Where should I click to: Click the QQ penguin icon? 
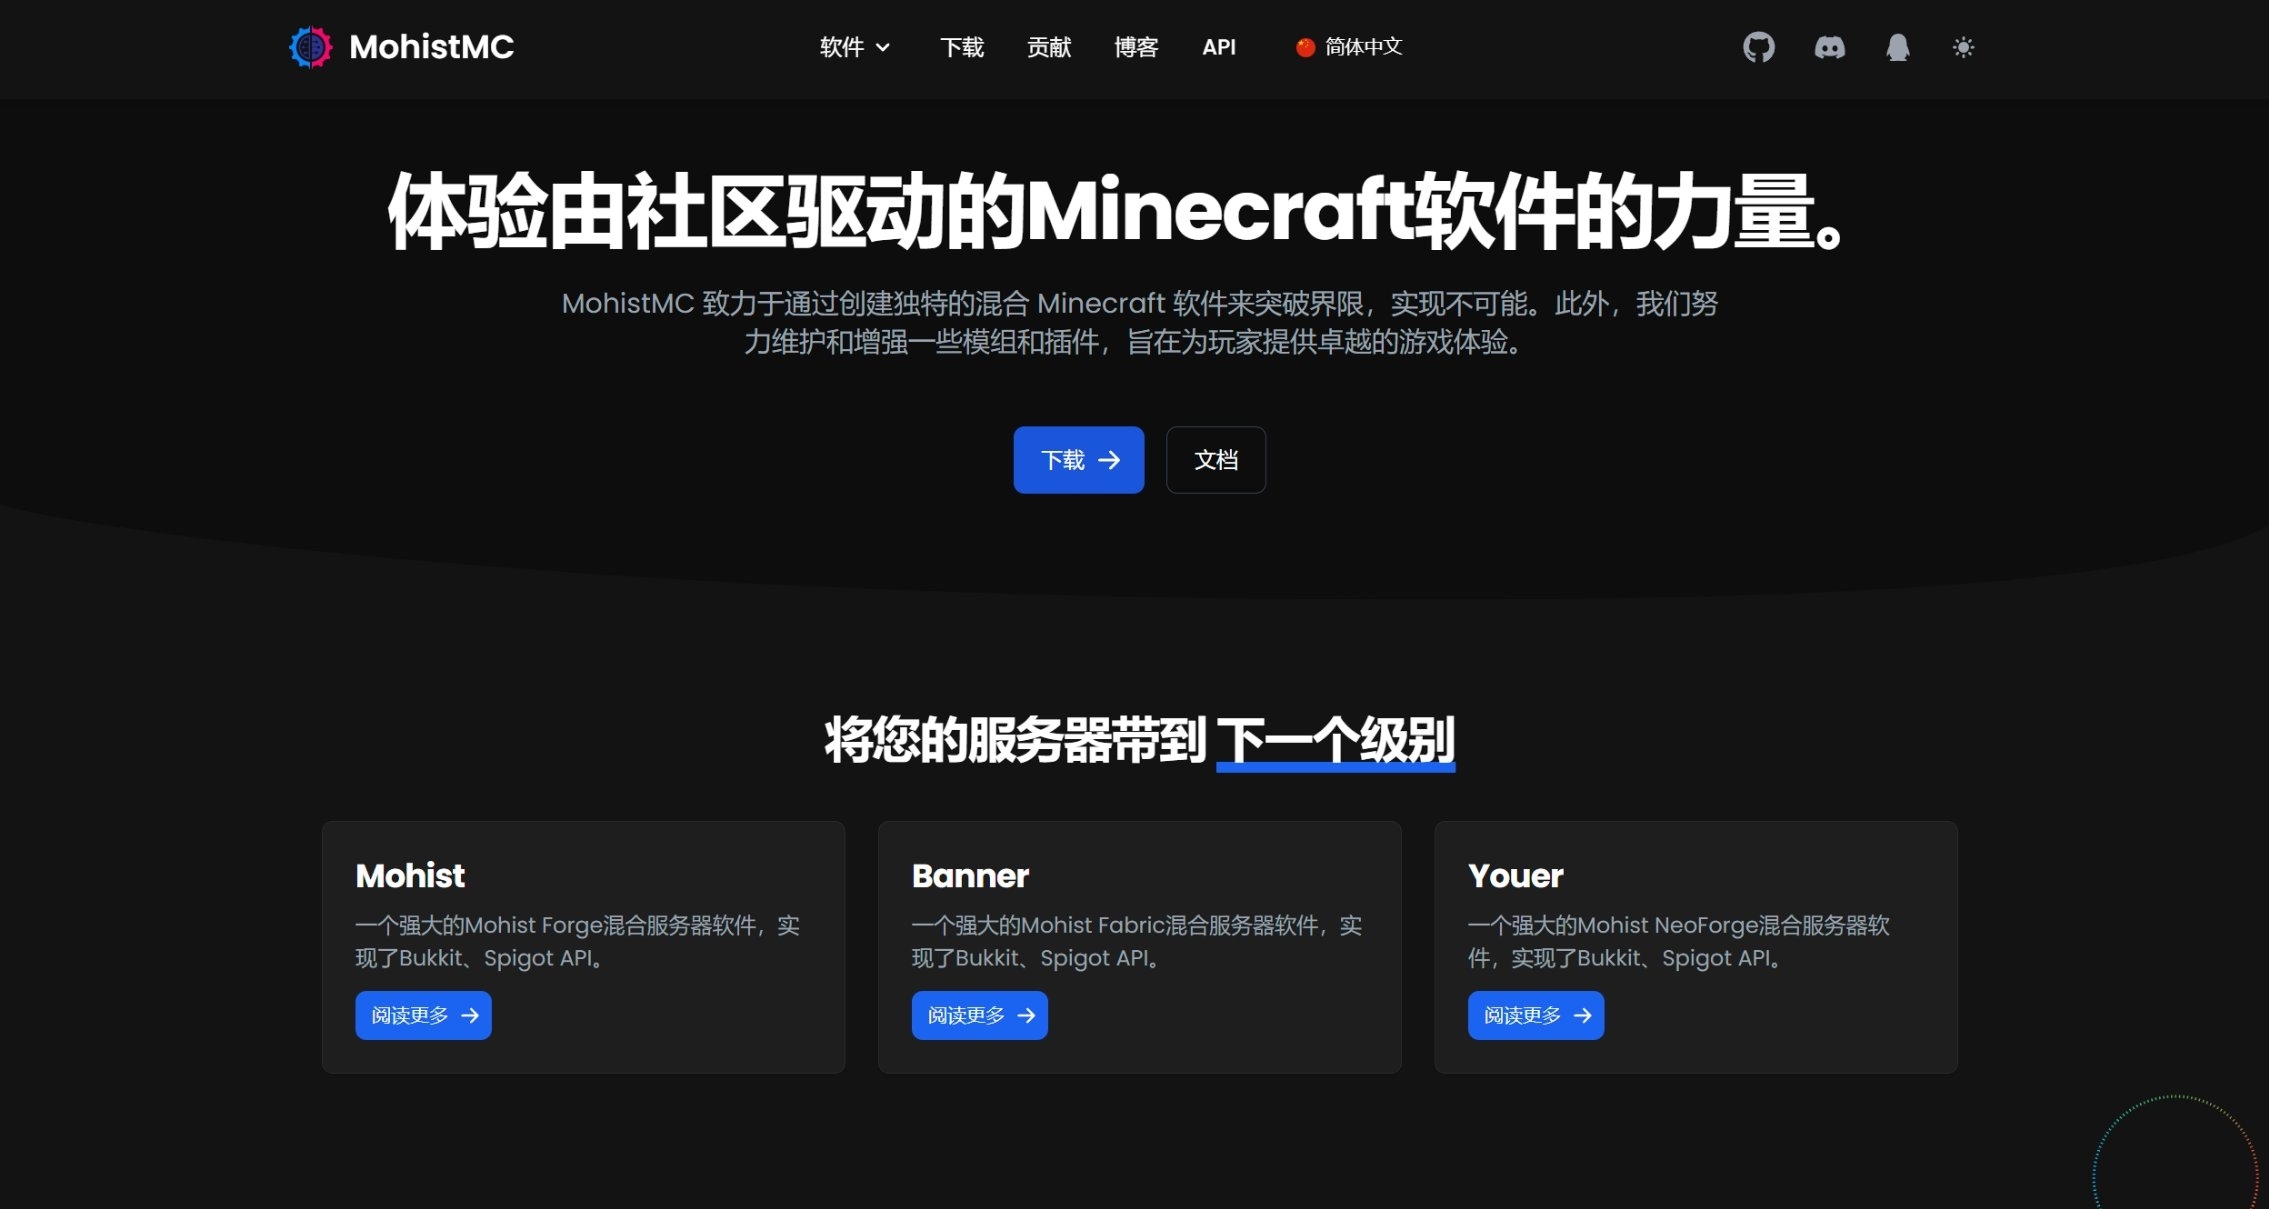pos(1898,47)
